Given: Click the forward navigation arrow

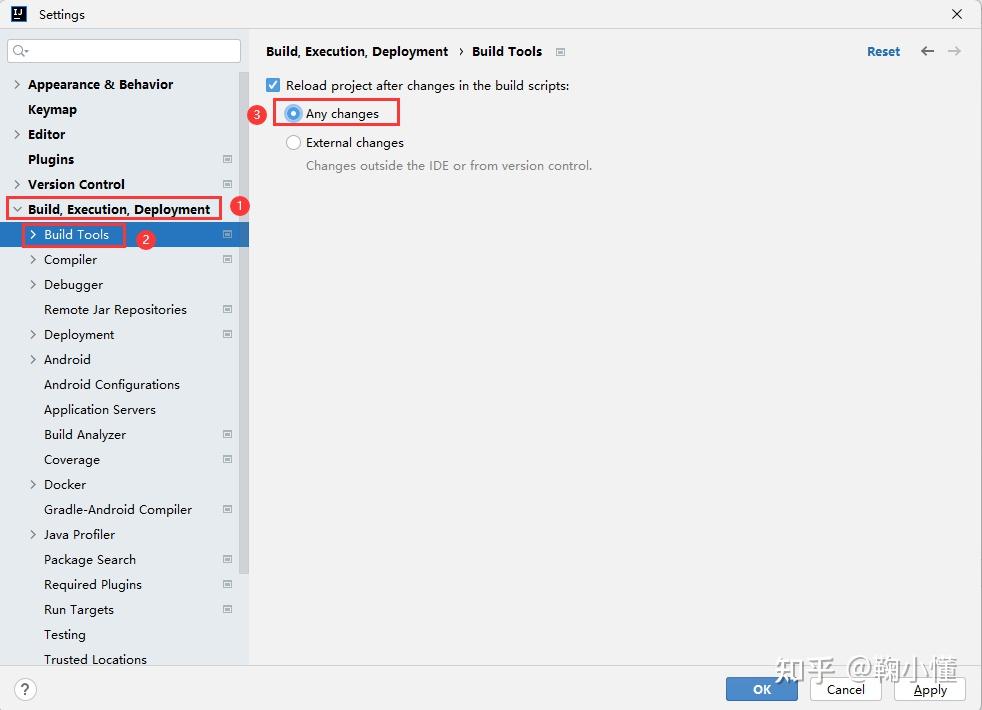Looking at the screenshot, I should 954,51.
